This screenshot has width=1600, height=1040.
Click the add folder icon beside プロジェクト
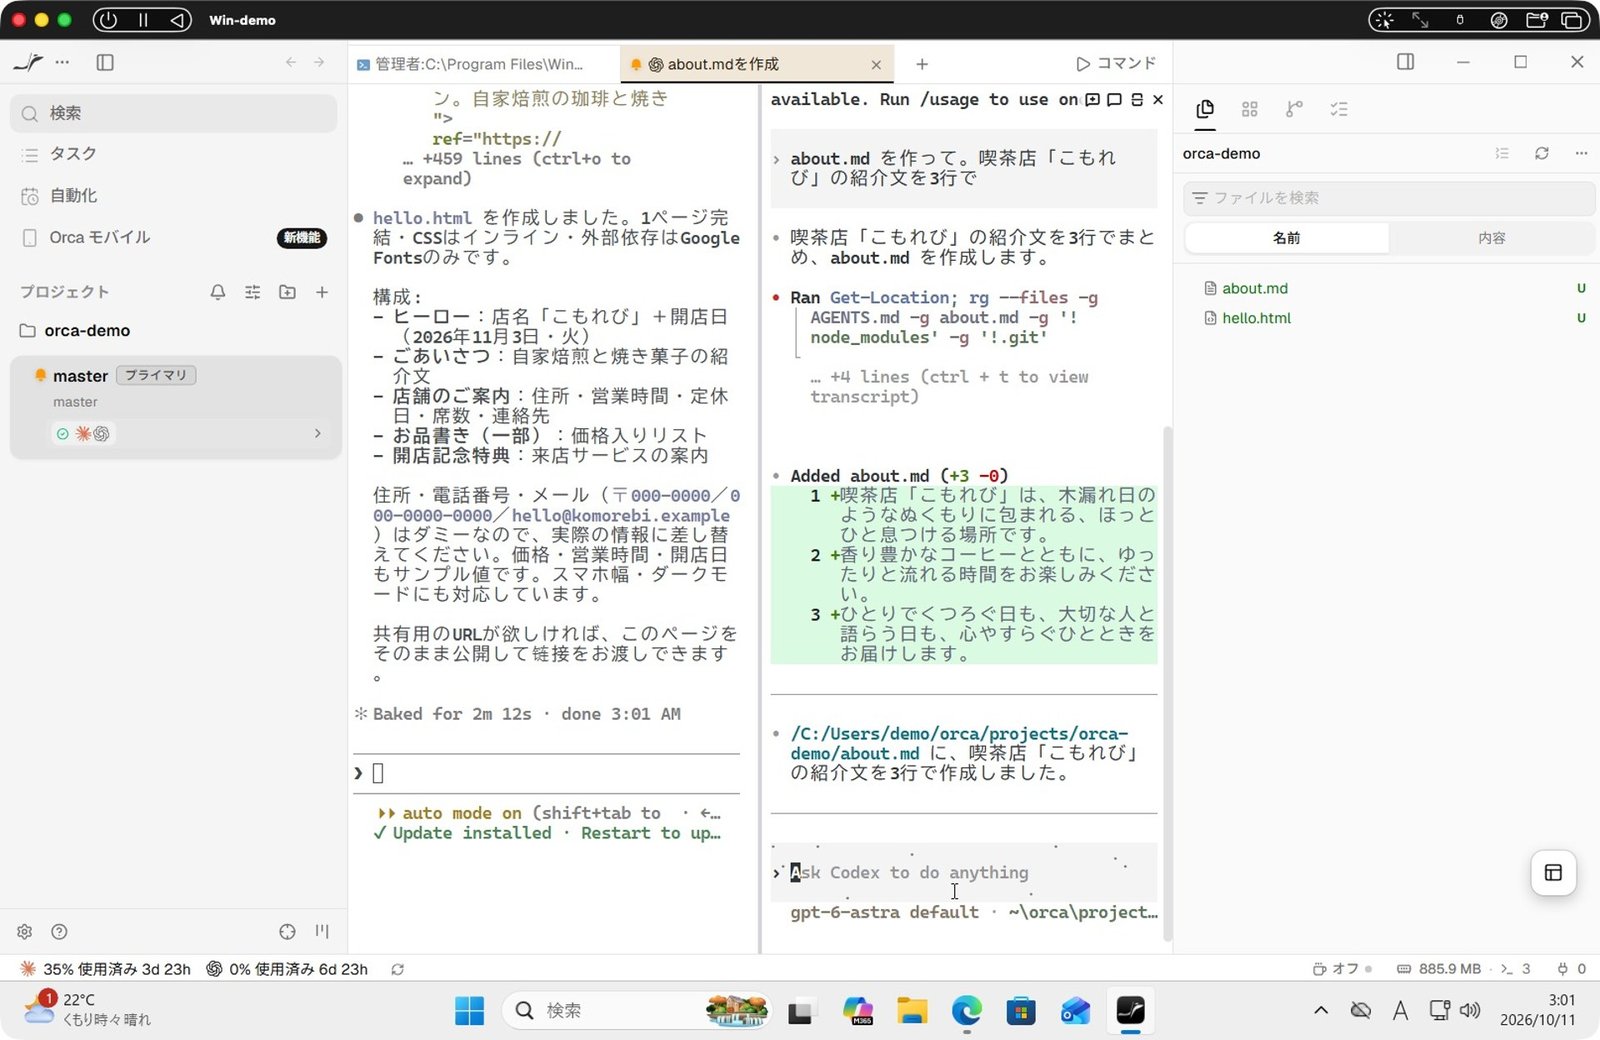[287, 292]
